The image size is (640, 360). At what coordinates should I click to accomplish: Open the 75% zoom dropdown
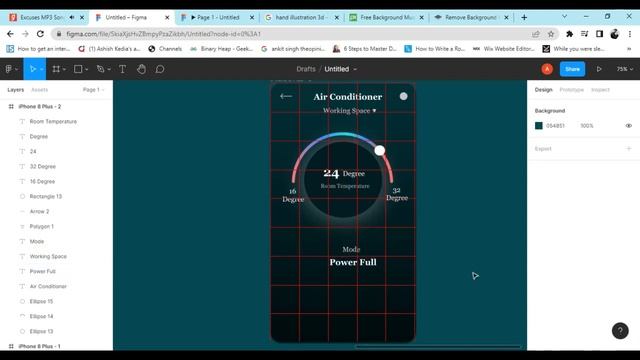point(624,69)
